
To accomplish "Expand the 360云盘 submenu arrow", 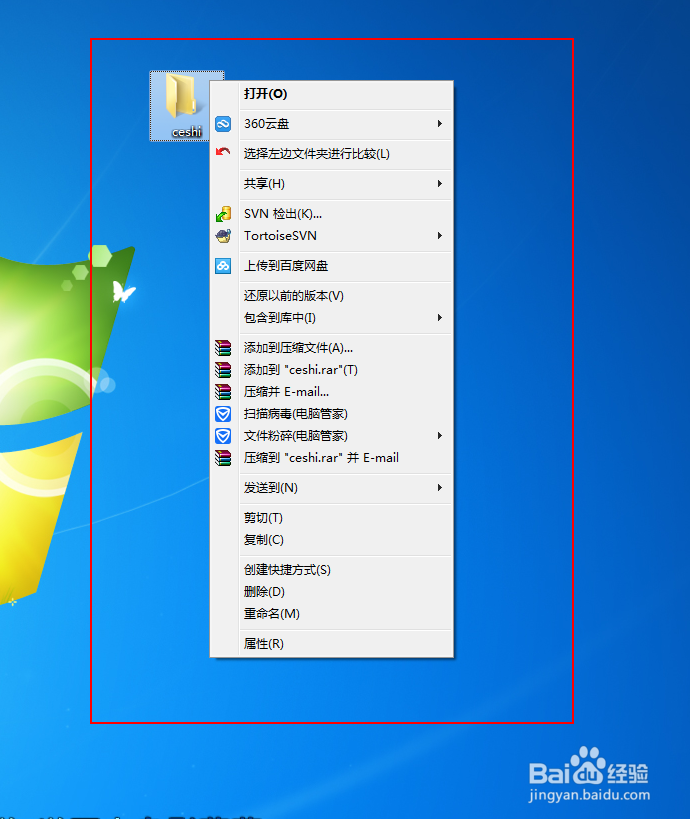I will pyautogui.click(x=440, y=124).
